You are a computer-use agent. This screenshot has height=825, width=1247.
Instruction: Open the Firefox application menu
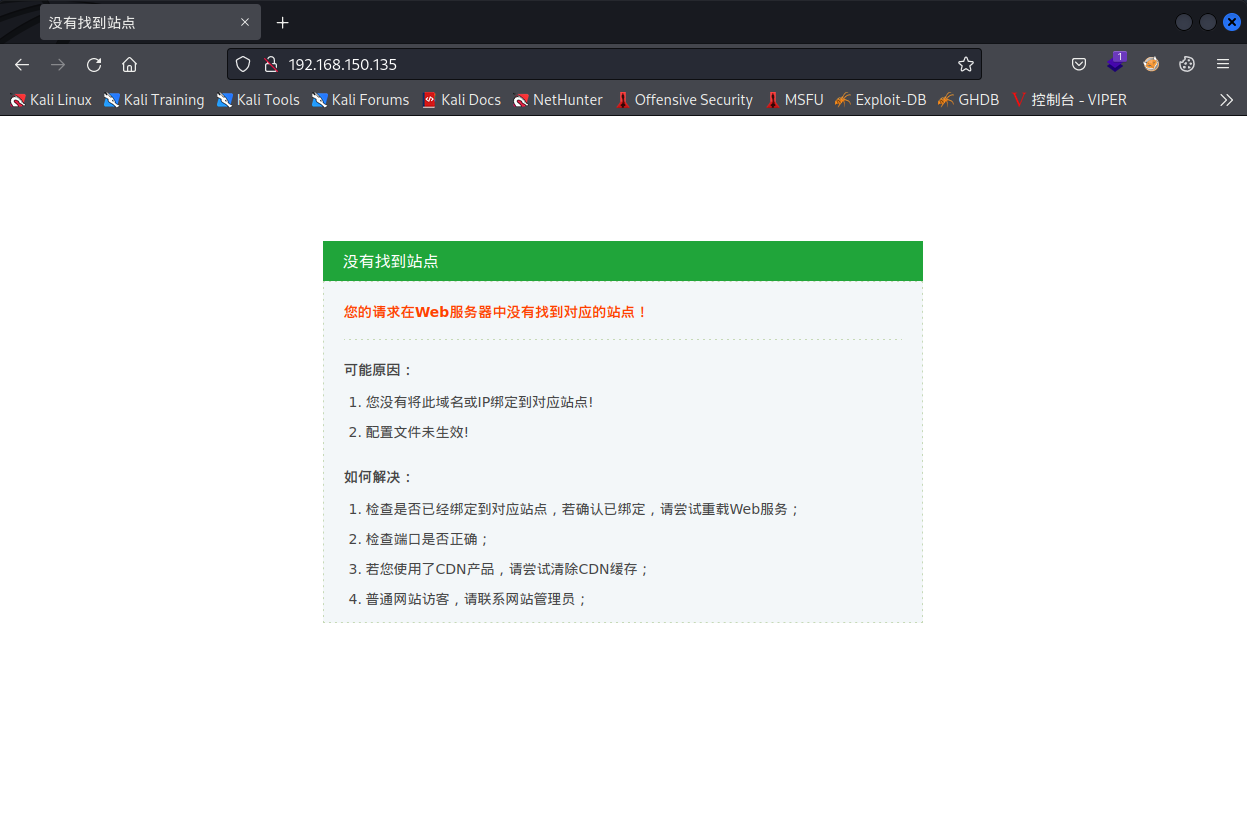[x=1223, y=64]
